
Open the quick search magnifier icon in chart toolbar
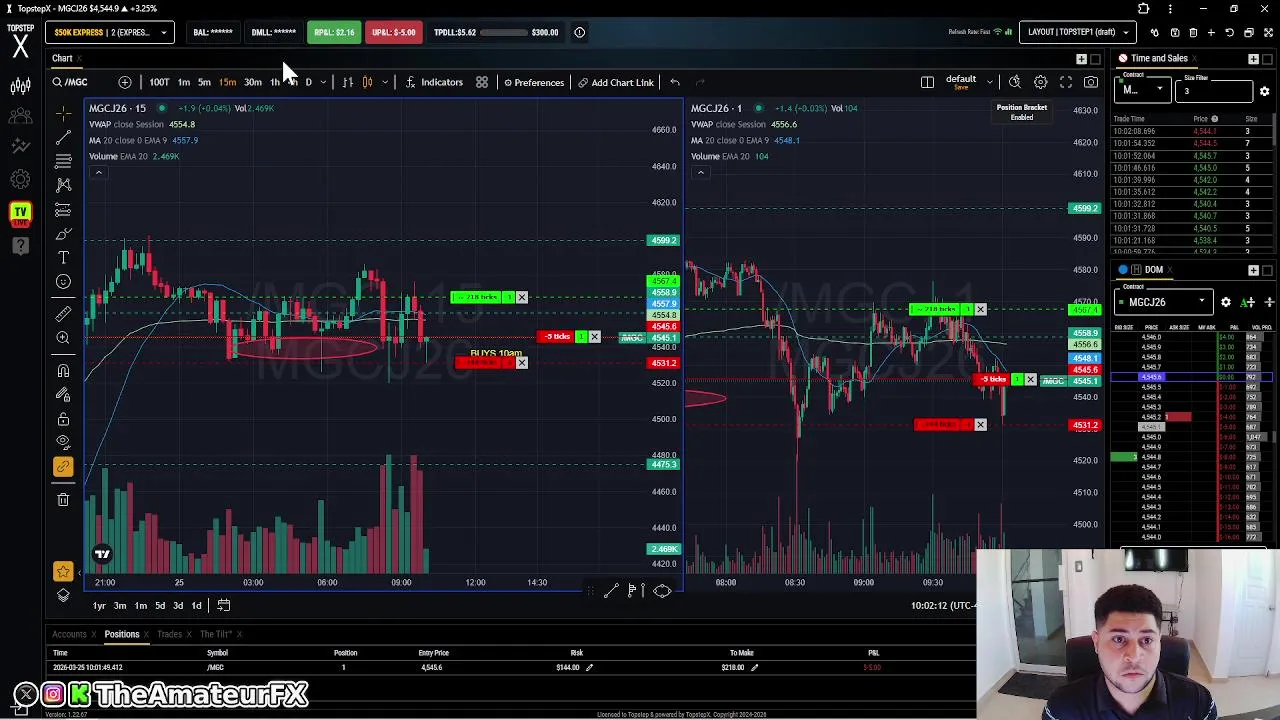pyautogui.click(x=1014, y=82)
